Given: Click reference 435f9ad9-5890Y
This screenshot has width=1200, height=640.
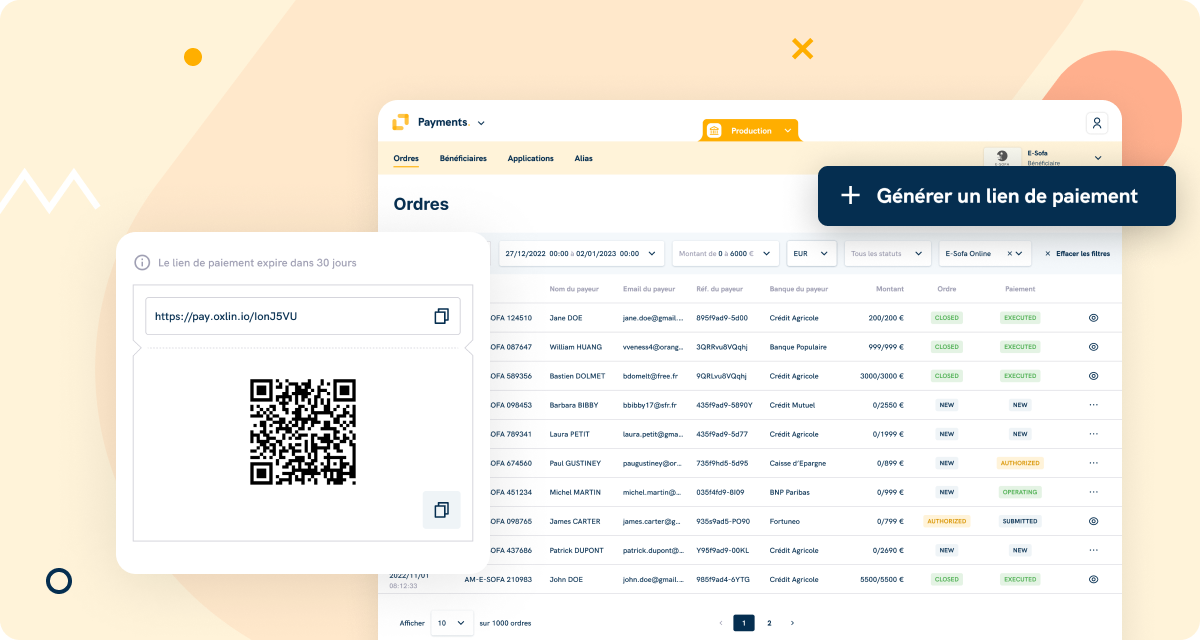Looking at the screenshot, I should [724, 405].
